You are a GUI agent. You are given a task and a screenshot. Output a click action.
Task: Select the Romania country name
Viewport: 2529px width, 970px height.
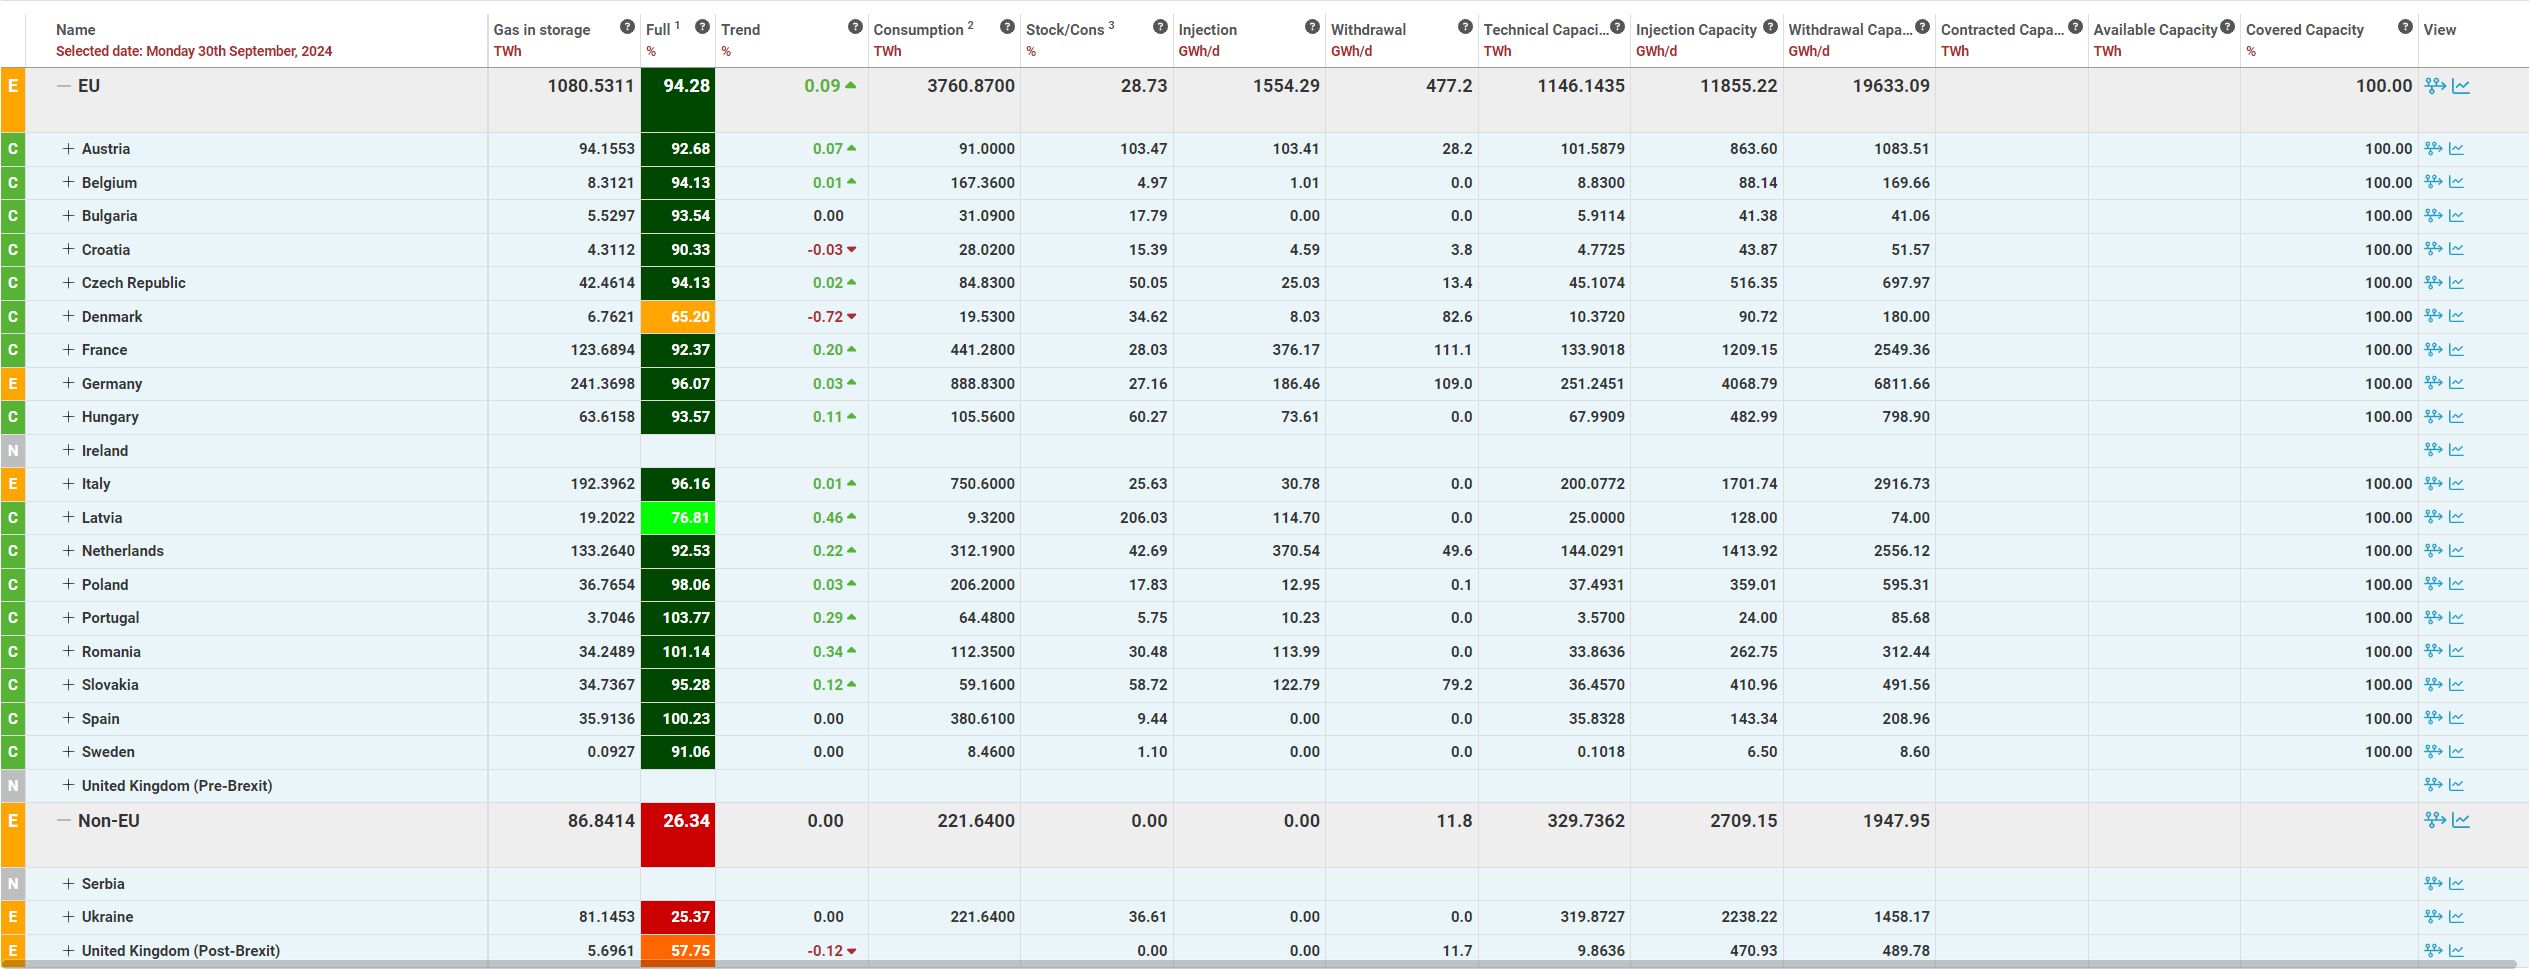(x=111, y=652)
